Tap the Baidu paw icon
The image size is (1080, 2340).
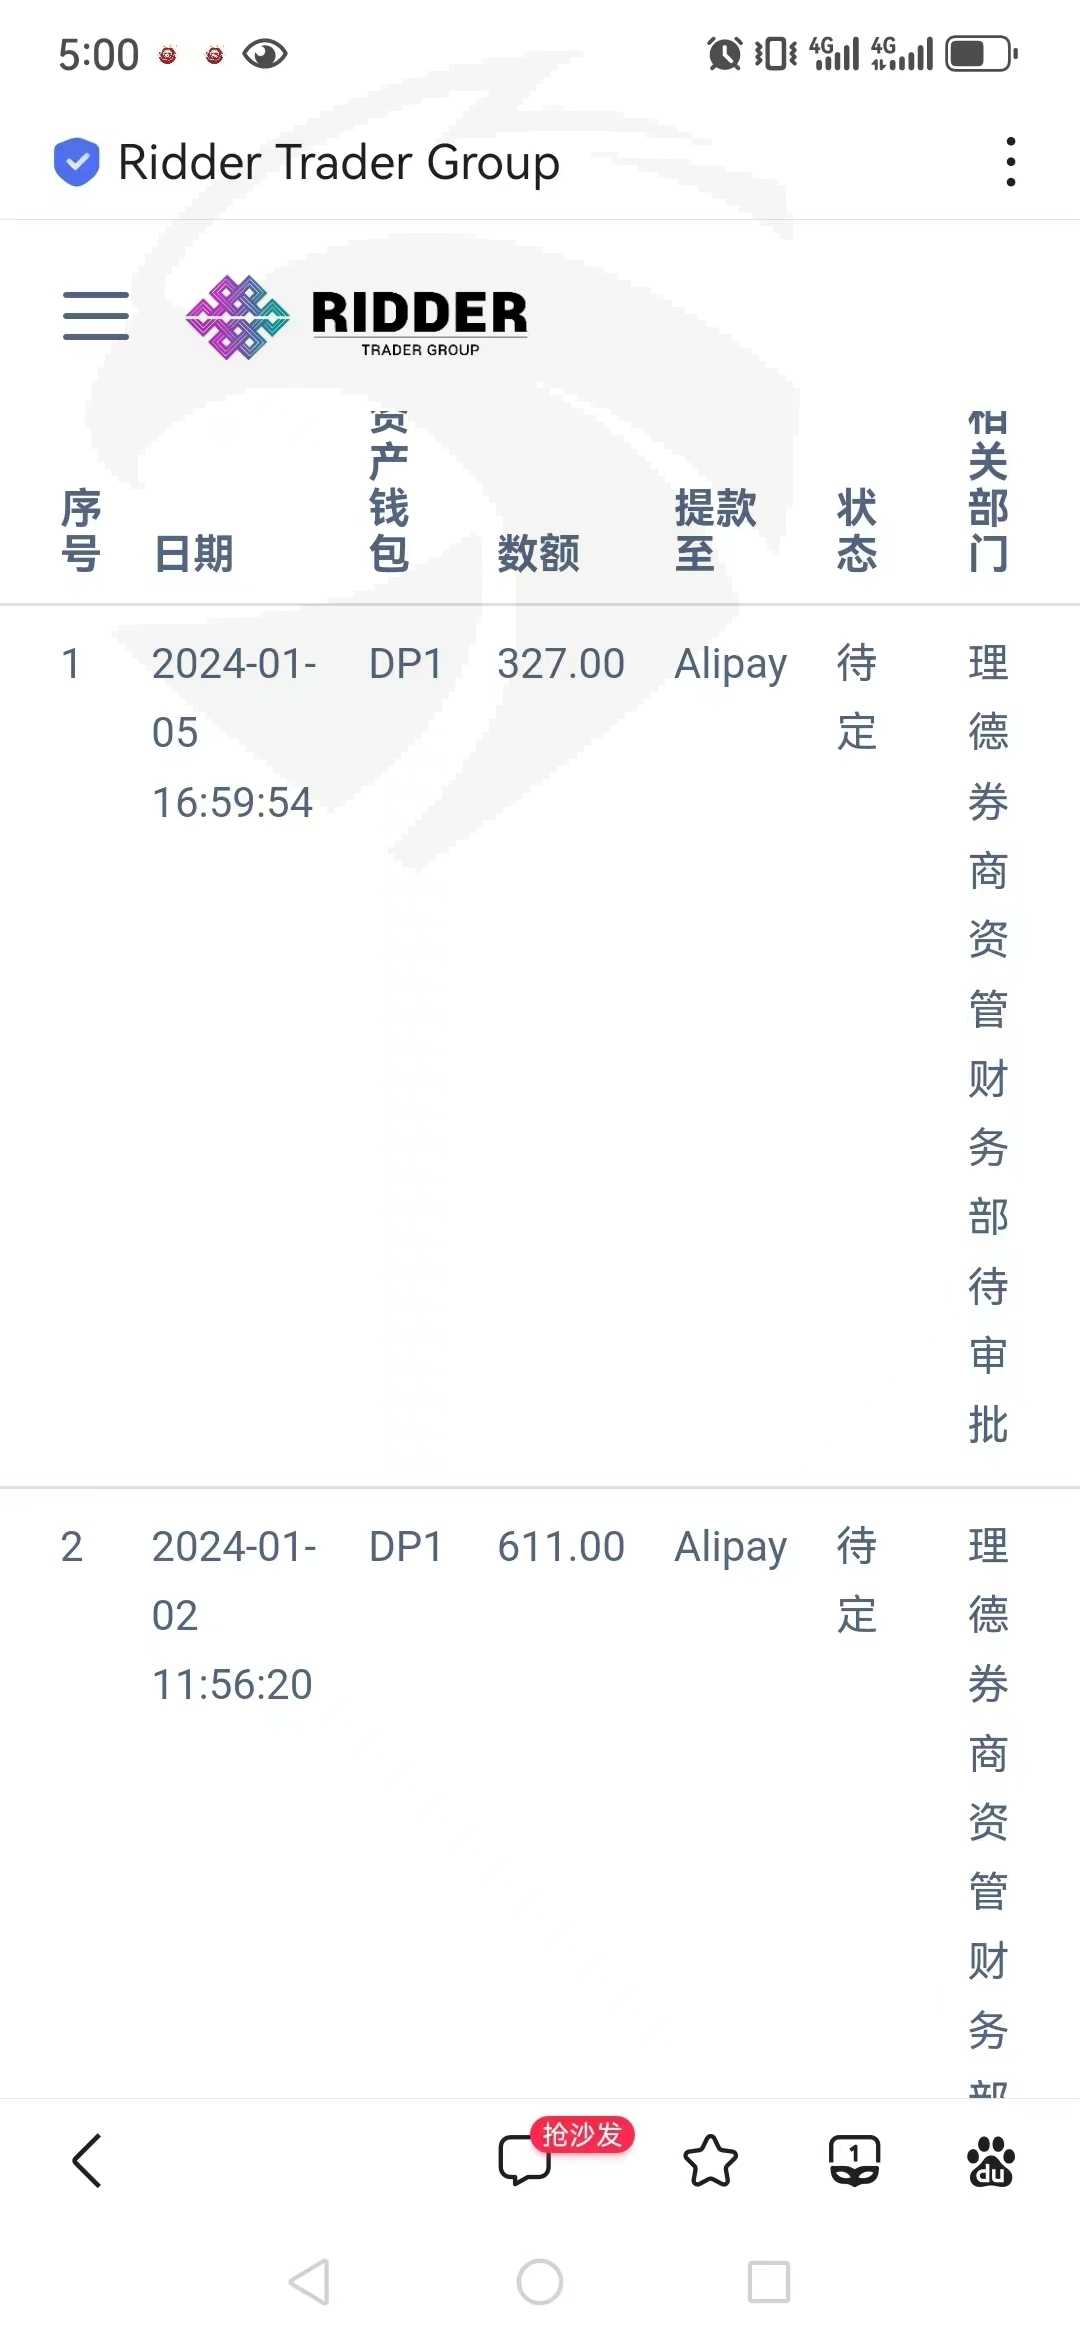point(991,2161)
